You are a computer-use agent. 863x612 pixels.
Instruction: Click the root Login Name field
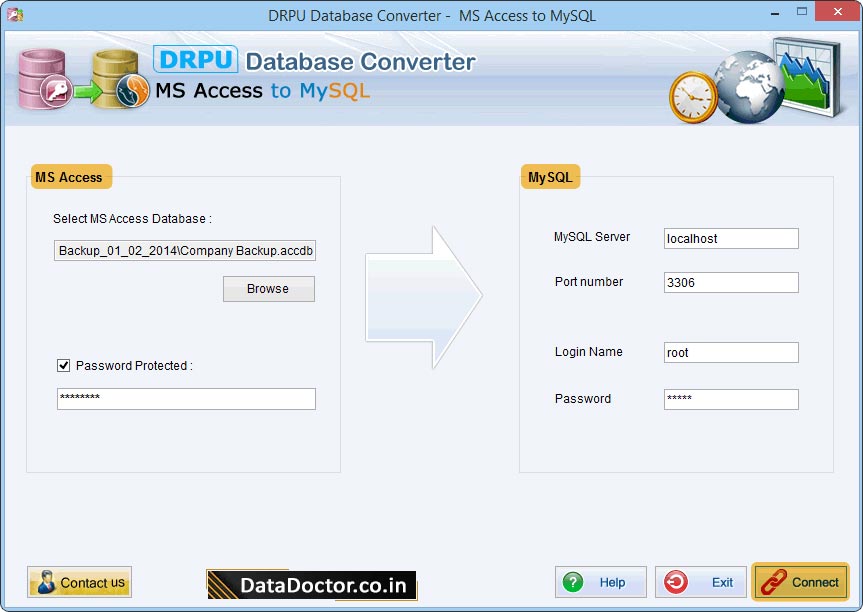[730, 352]
